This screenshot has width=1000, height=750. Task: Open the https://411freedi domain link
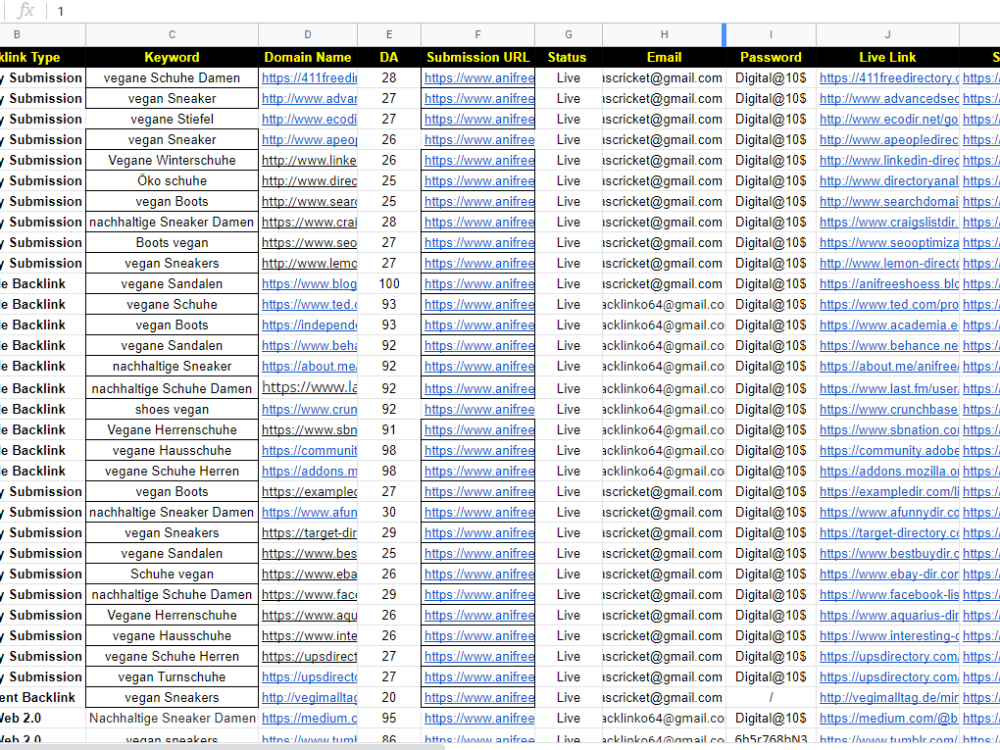click(x=309, y=78)
